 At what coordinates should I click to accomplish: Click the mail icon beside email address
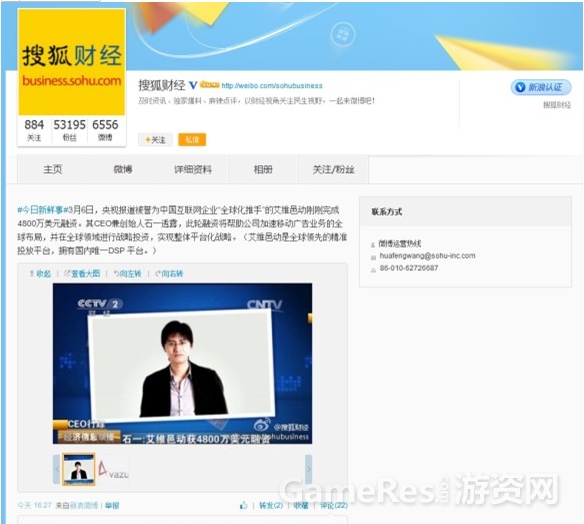[373, 257]
